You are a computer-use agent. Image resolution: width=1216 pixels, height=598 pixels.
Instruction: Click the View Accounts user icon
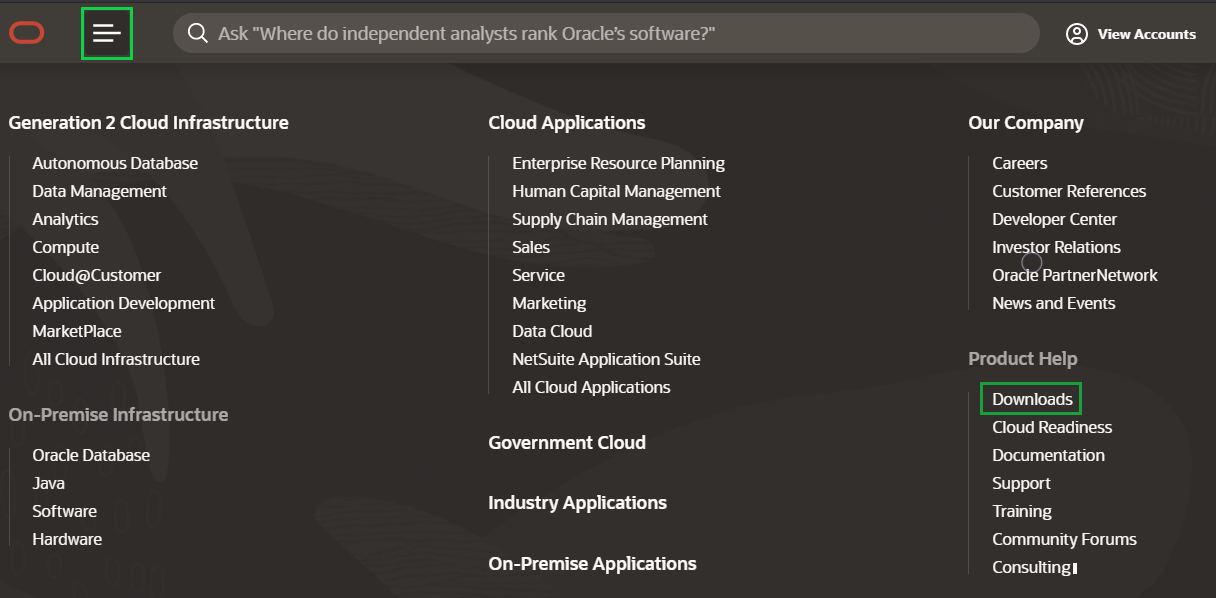(1076, 34)
